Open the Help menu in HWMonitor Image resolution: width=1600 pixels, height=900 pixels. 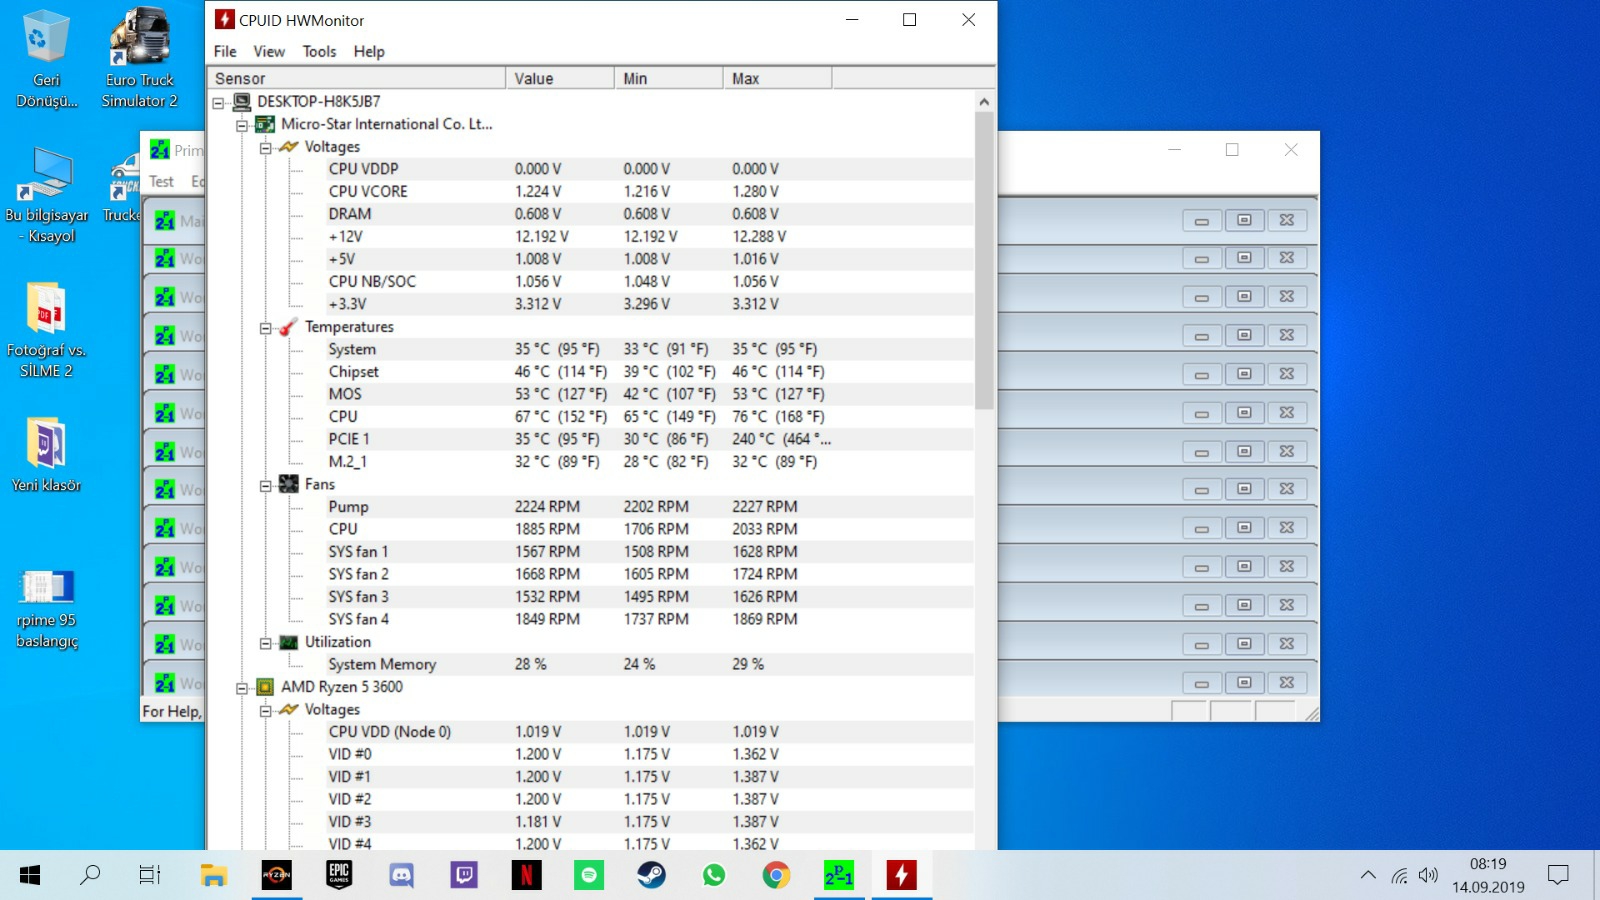[368, 51]
